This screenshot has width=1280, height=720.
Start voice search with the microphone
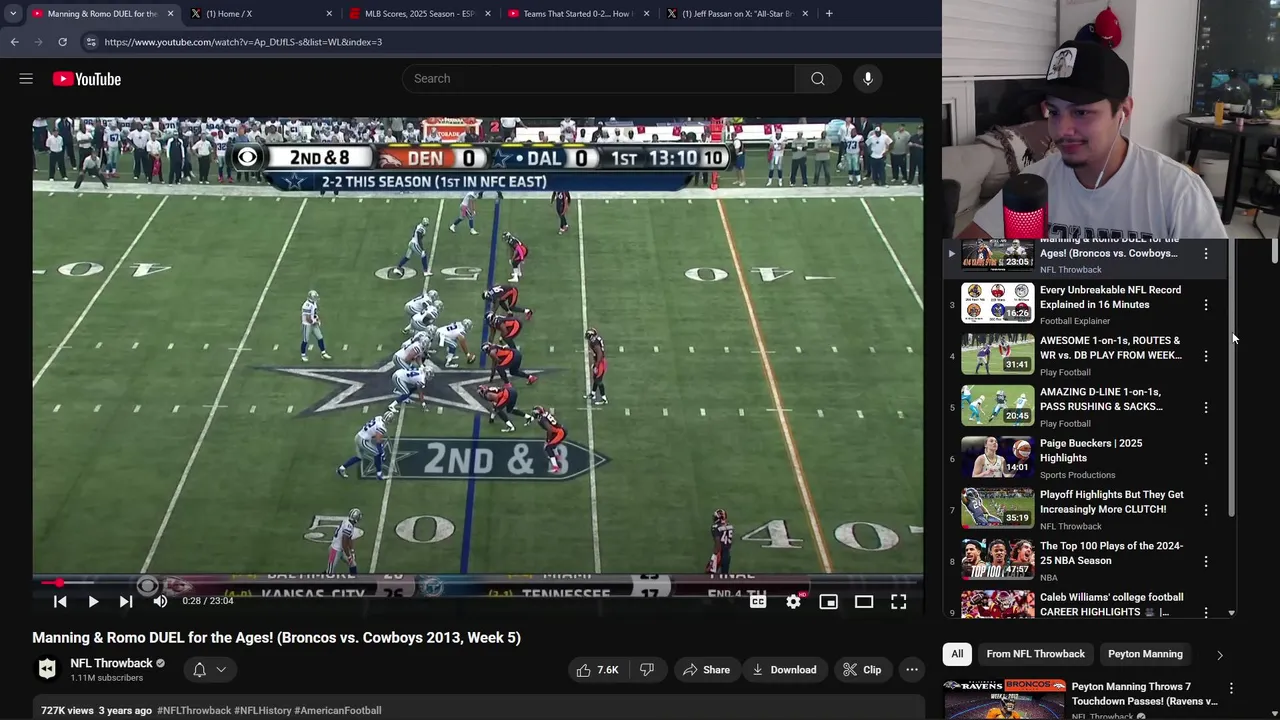pyautogui.click(x=868, y=79)
